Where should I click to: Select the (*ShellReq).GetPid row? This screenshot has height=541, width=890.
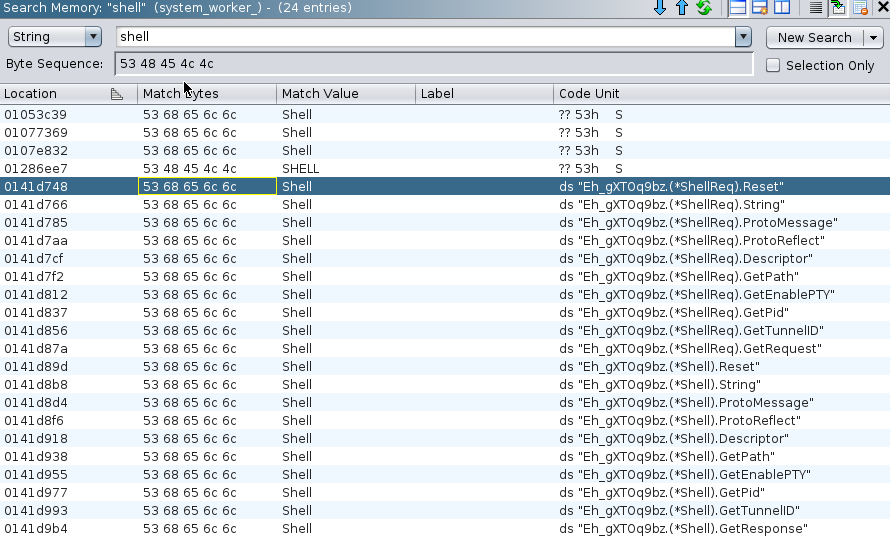(445, 313)
